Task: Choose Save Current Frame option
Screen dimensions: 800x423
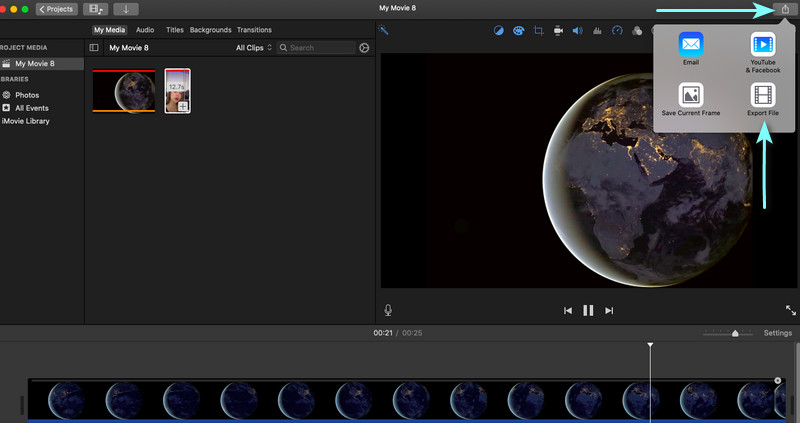Action: 691,99
